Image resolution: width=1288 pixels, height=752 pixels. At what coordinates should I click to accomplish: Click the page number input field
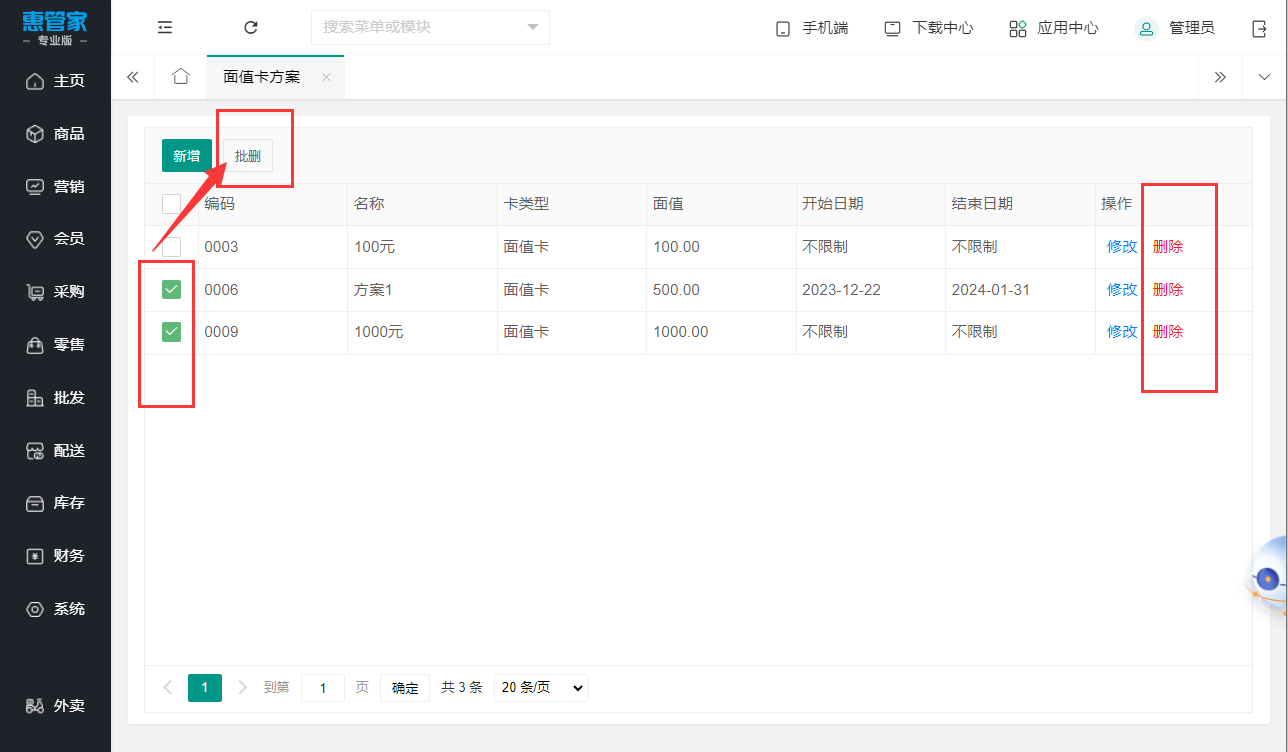323,688
